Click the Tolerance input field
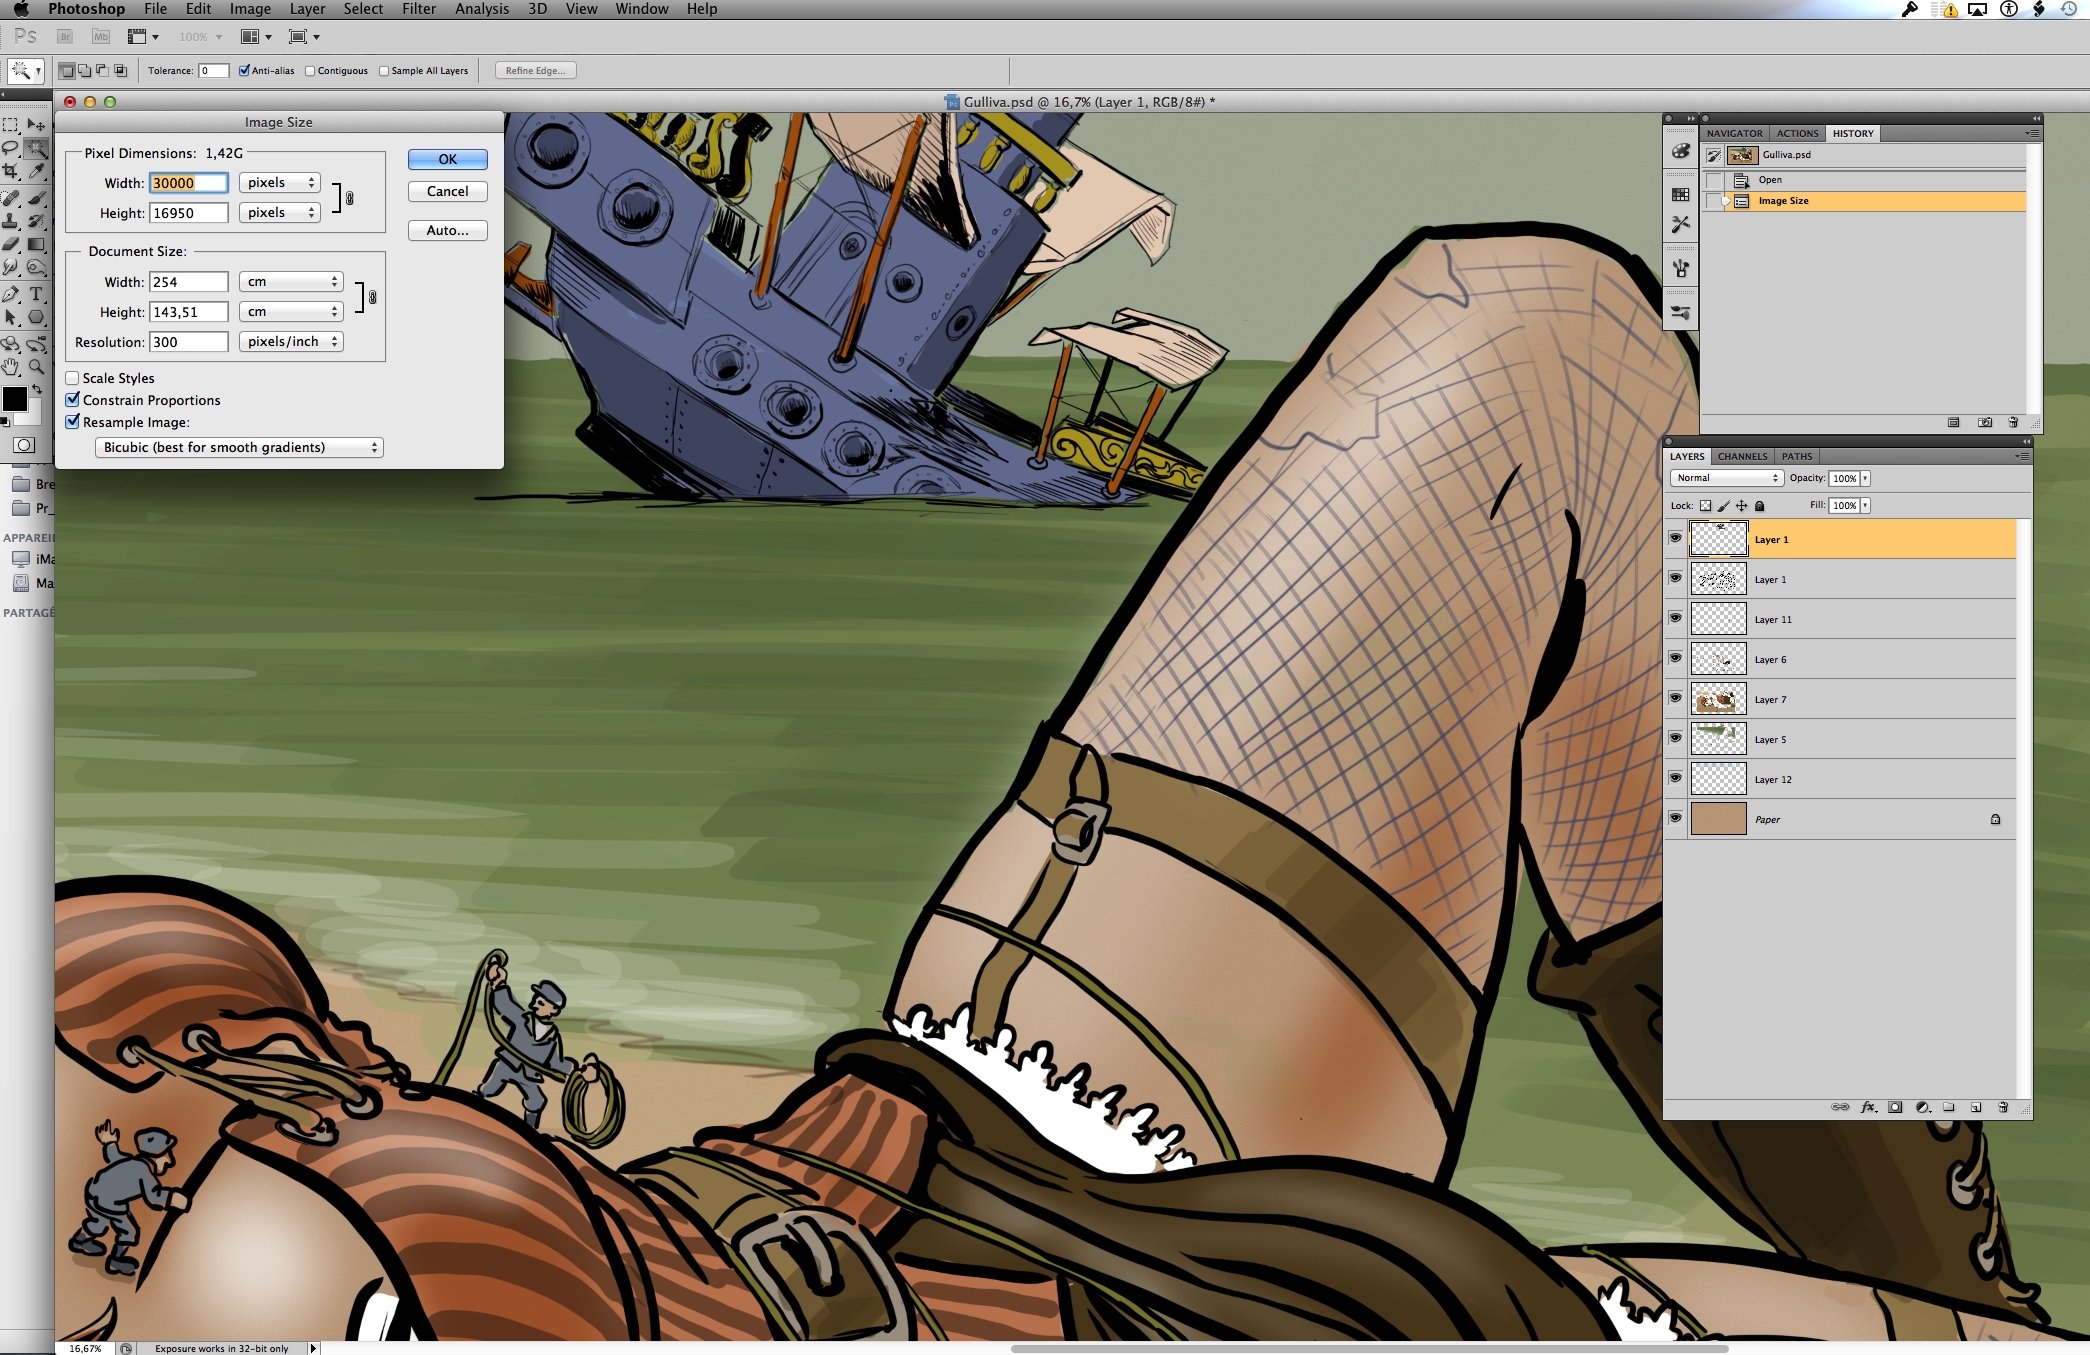2090x1355 pixels. click(214, 71)
